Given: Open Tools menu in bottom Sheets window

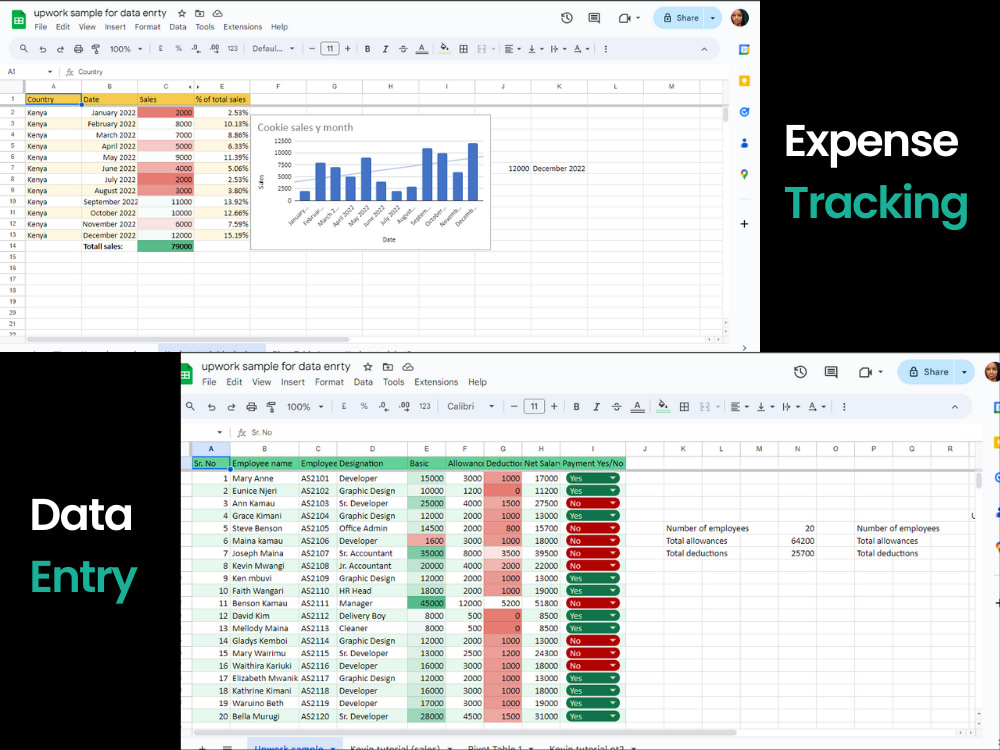Looking at the screenshot, I should point(393,382).
